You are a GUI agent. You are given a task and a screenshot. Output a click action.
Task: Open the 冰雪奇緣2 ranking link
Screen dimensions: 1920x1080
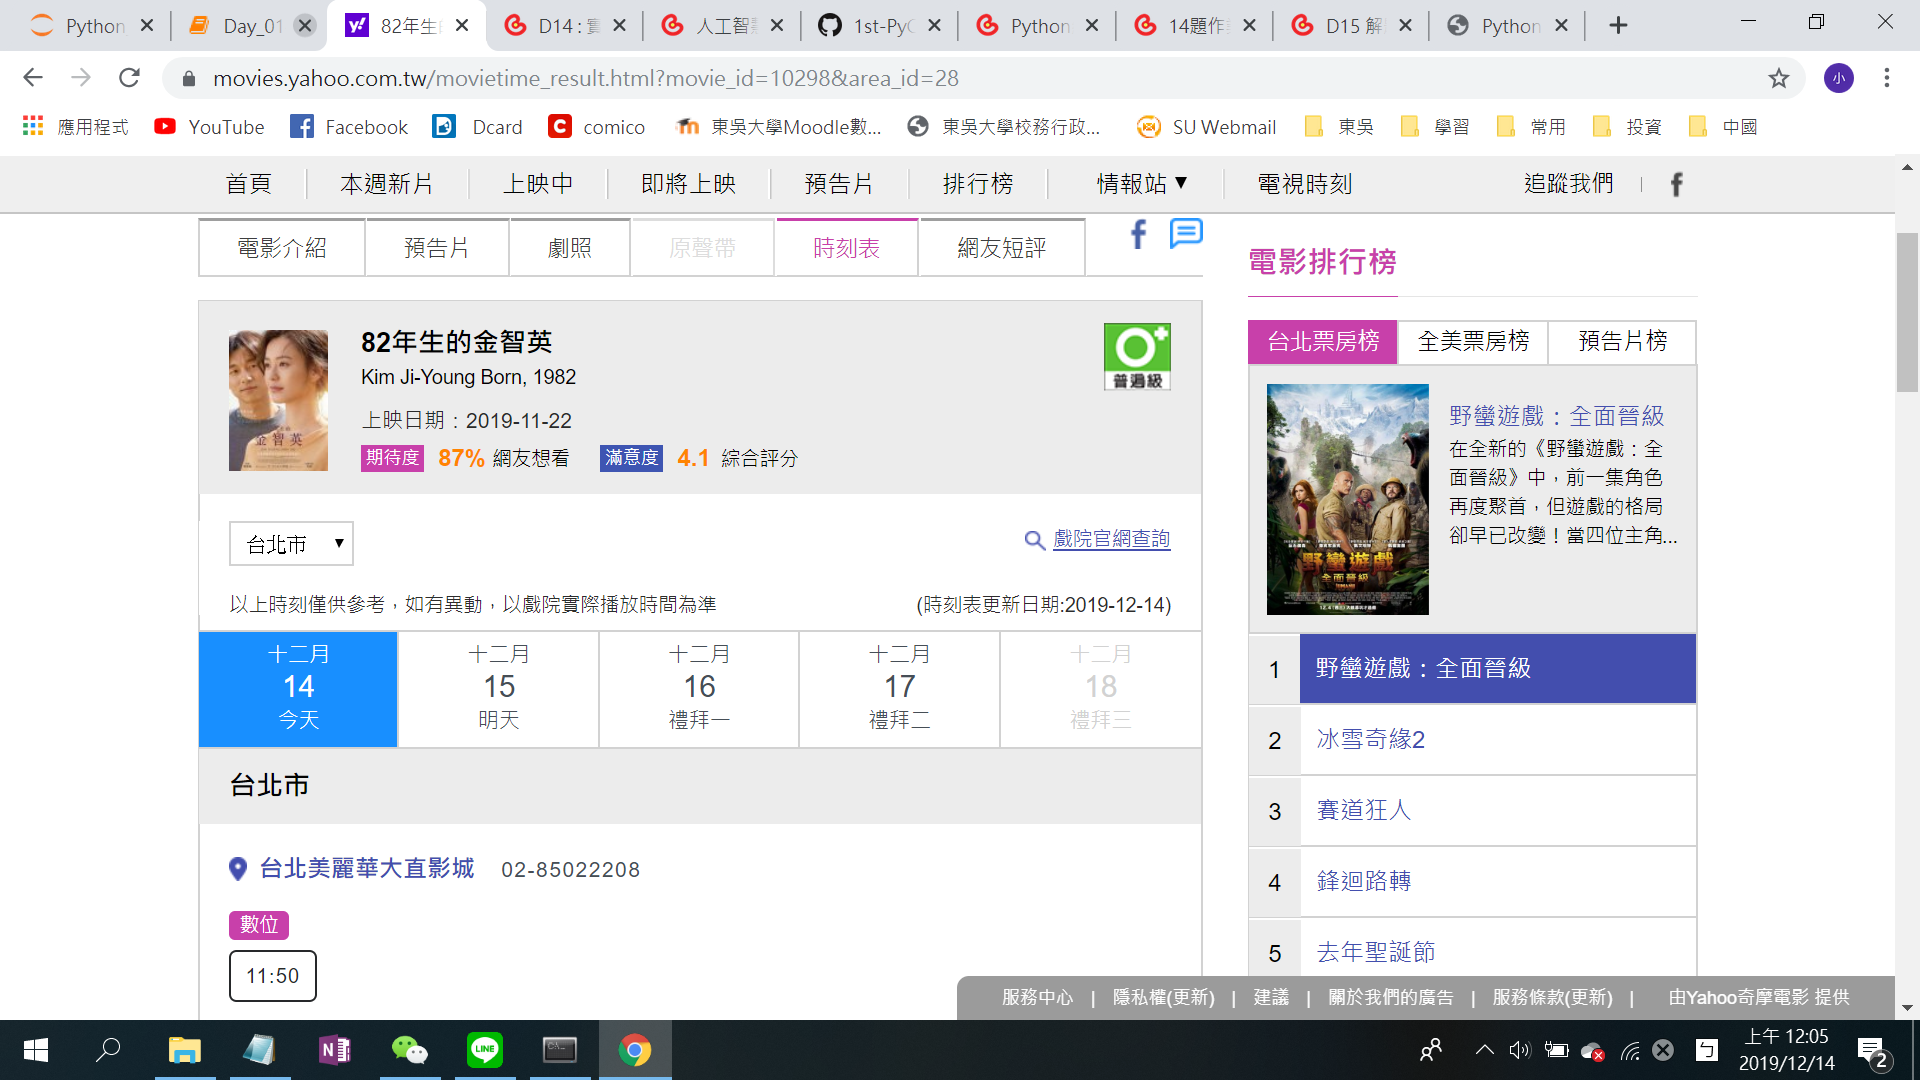tap(1370, 739)
